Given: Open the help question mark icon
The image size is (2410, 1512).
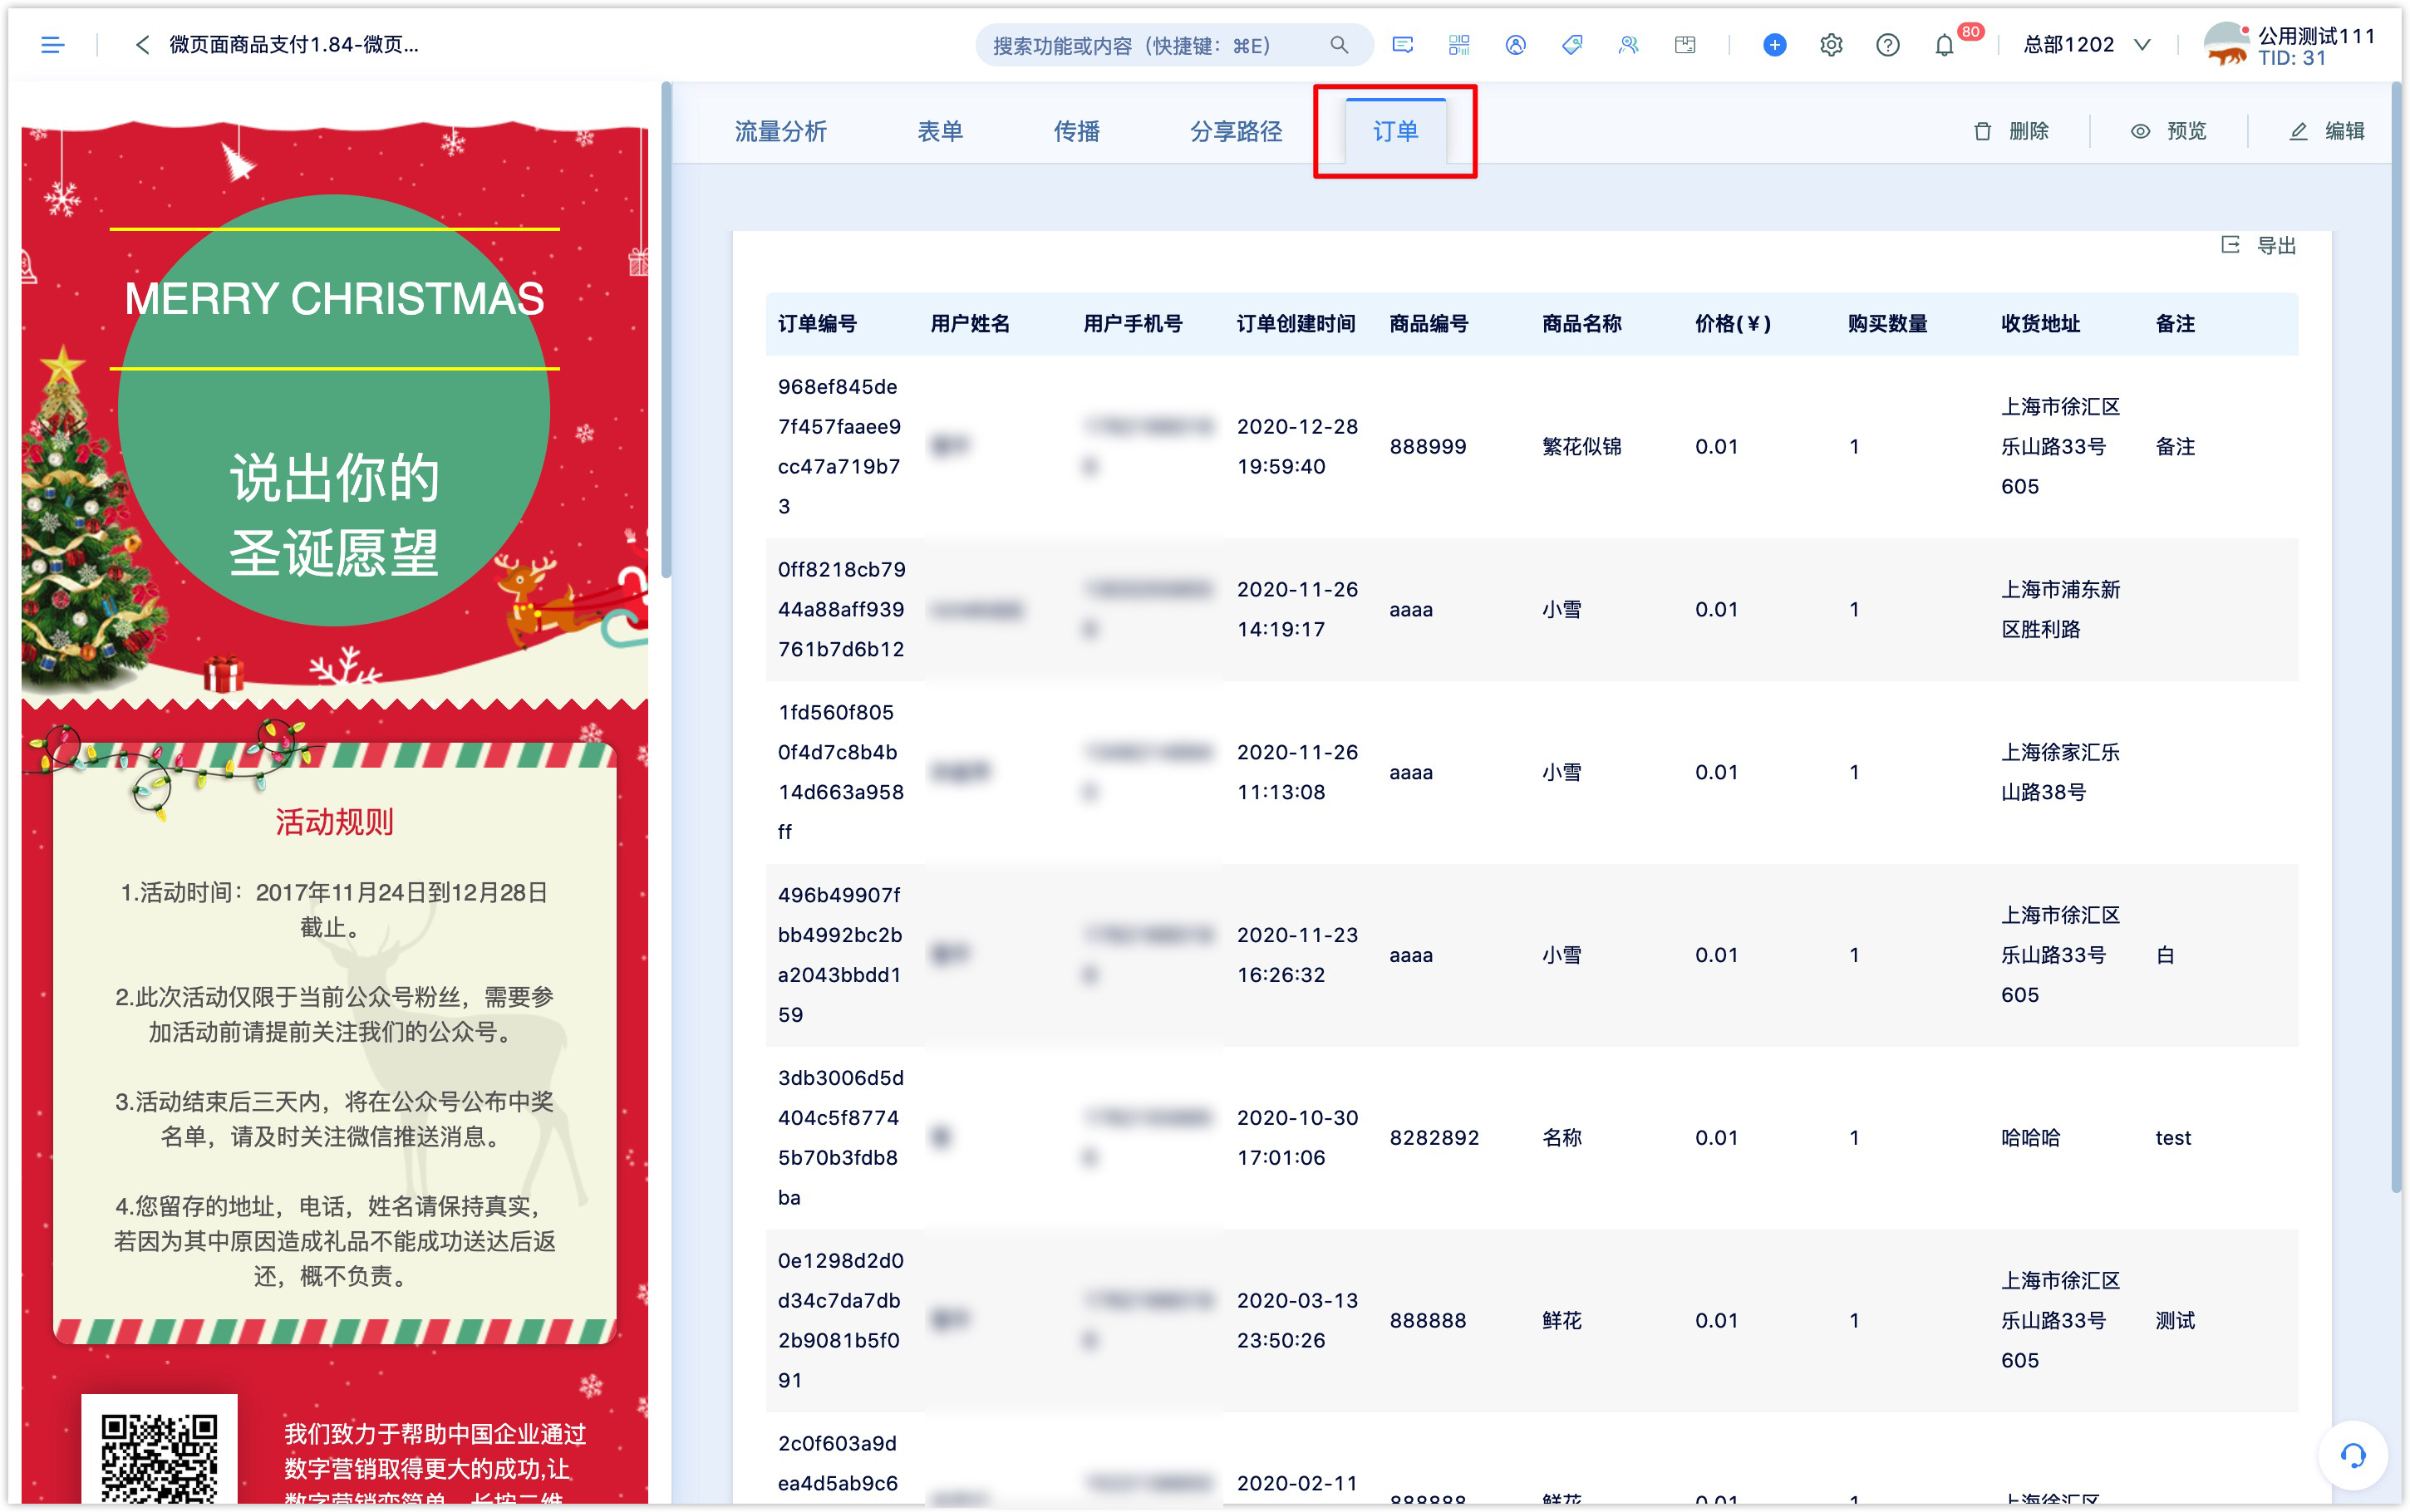Looking at the screenshot, I should [1887, 45].
